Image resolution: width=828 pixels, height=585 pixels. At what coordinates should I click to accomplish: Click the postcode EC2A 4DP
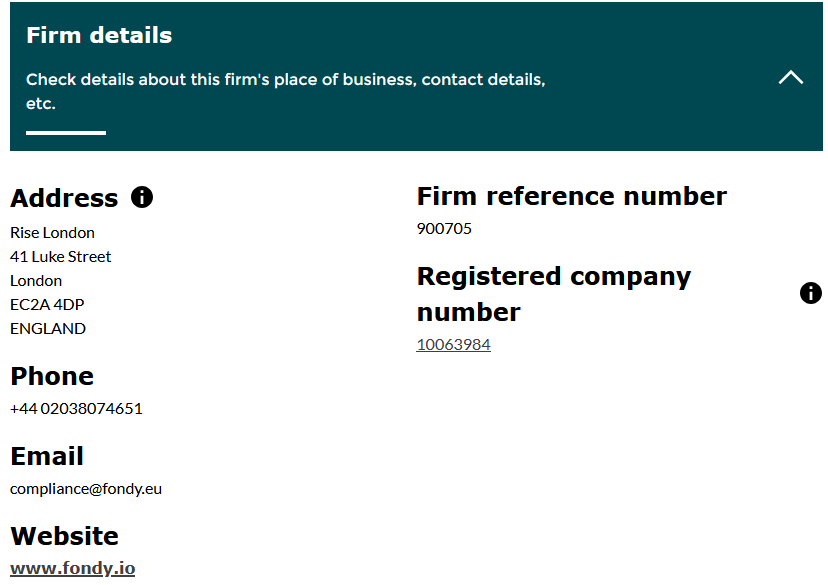pos(47,304)
